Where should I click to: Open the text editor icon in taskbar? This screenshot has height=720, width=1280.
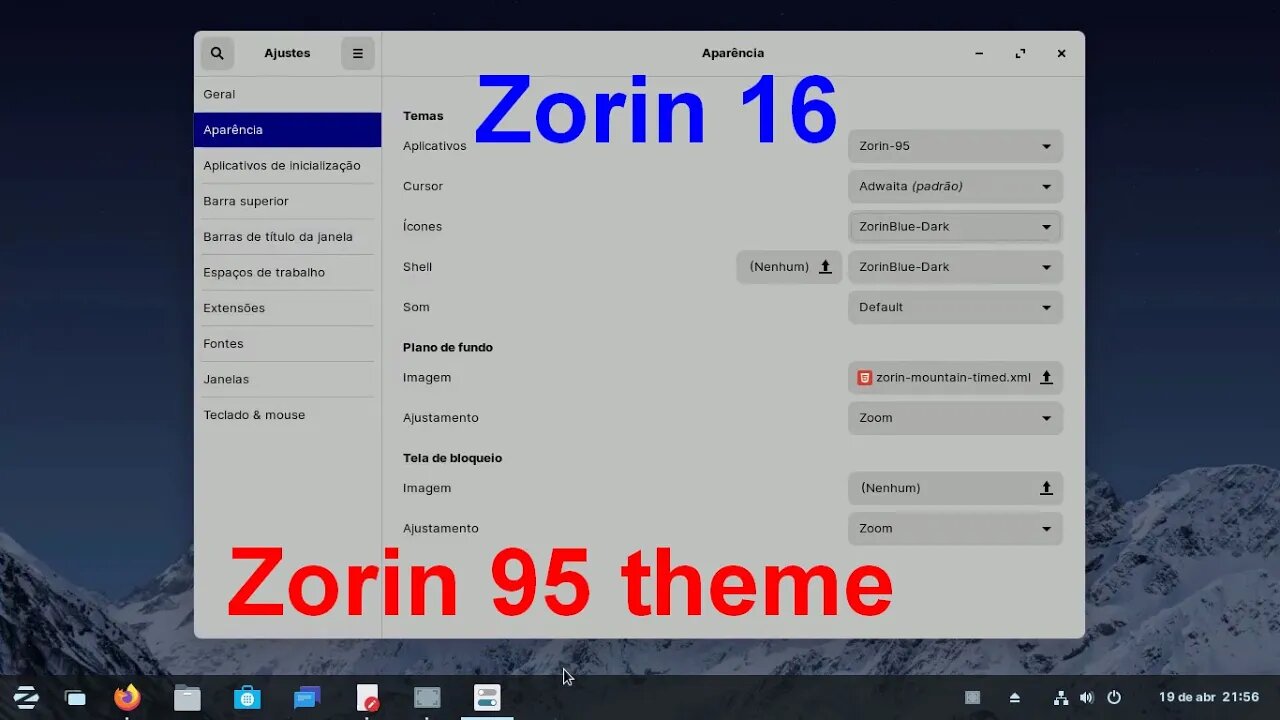(x=367, y=697)
